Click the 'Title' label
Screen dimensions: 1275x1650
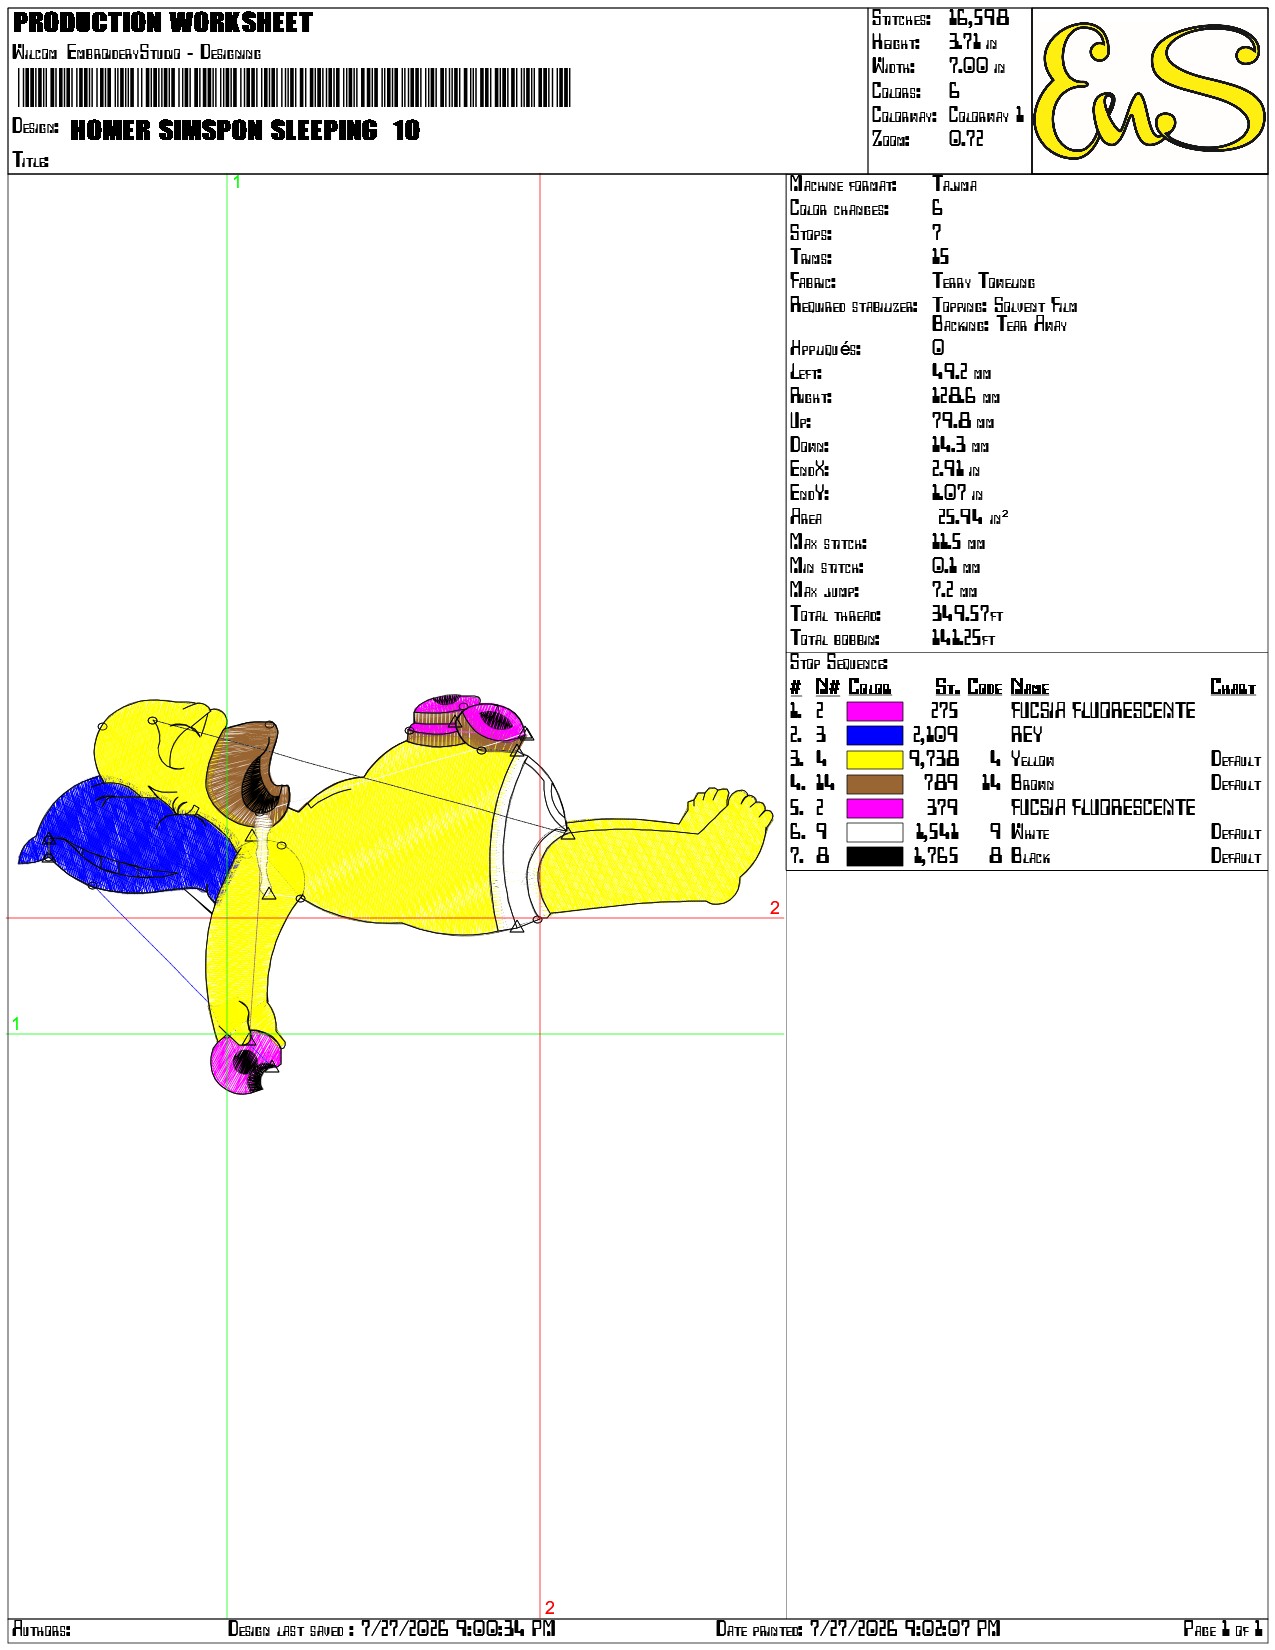(31, 160)
